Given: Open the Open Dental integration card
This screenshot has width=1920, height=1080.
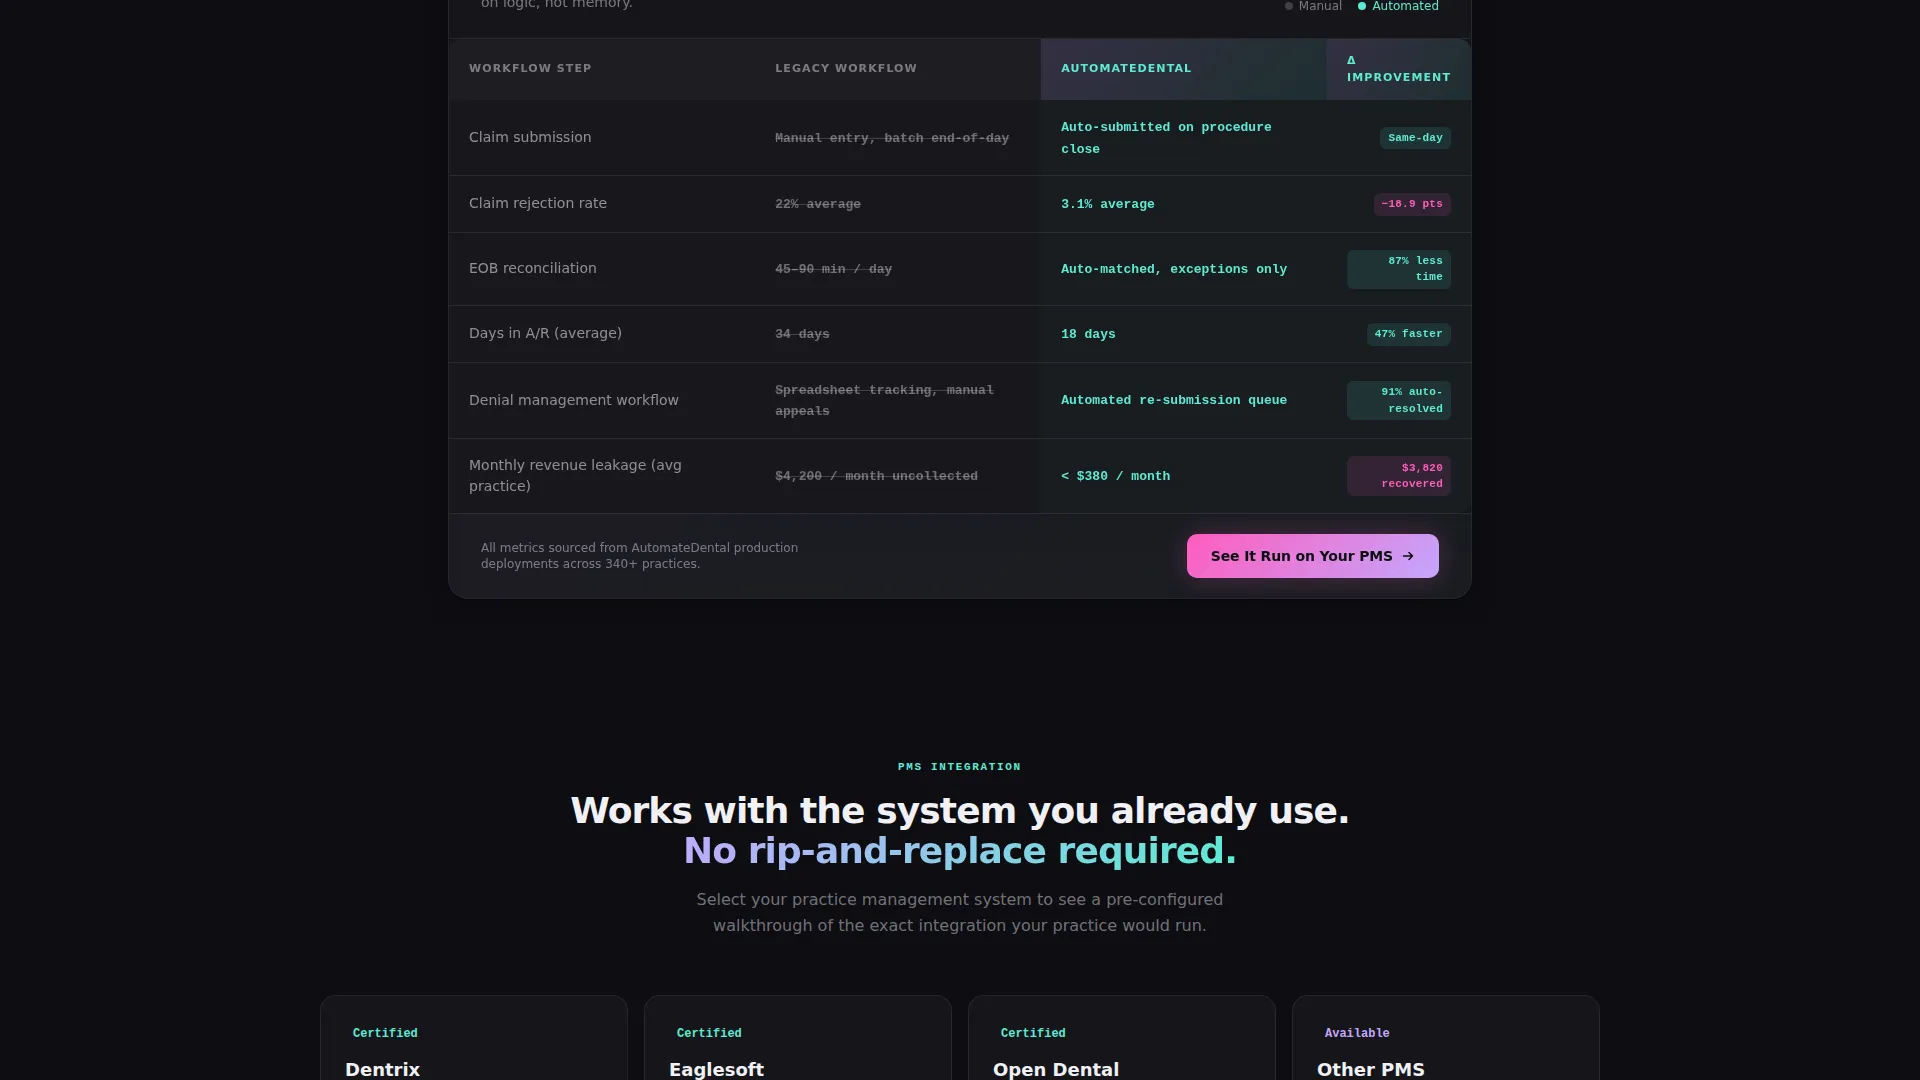Looking at the screenshot, I should click(1122, 1038).
